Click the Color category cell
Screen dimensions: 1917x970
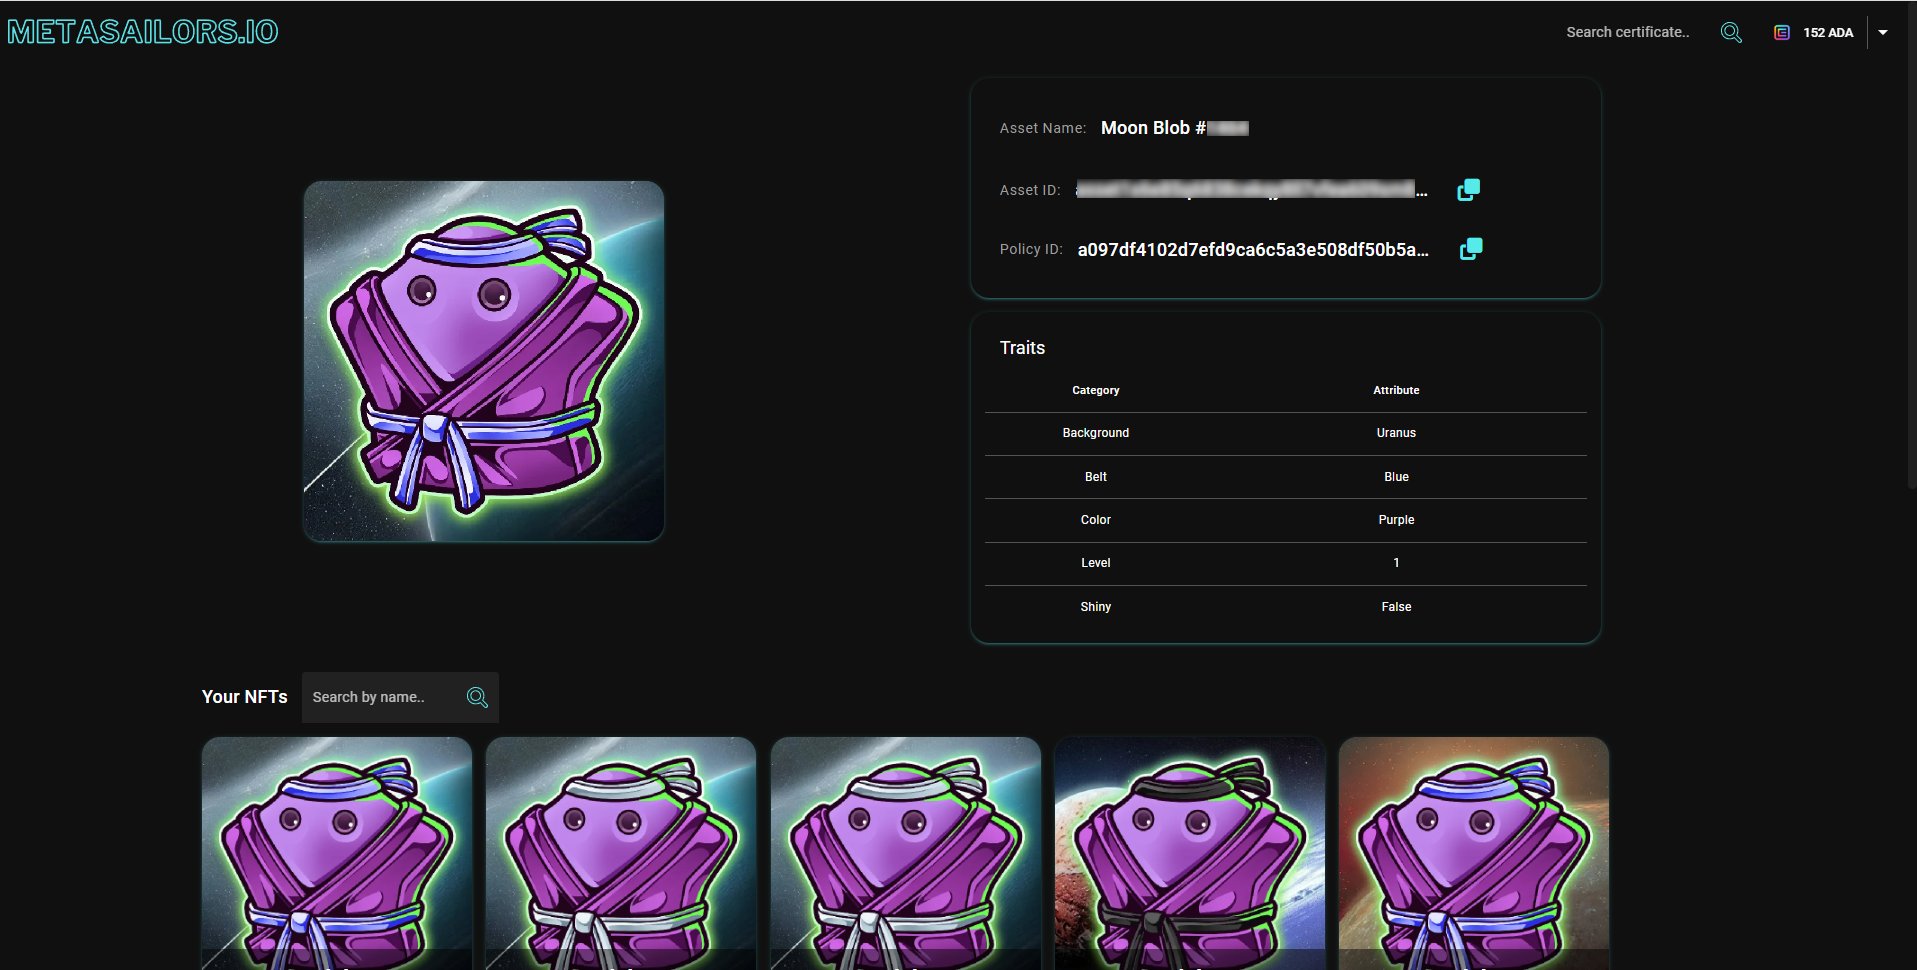point(1096,520)
